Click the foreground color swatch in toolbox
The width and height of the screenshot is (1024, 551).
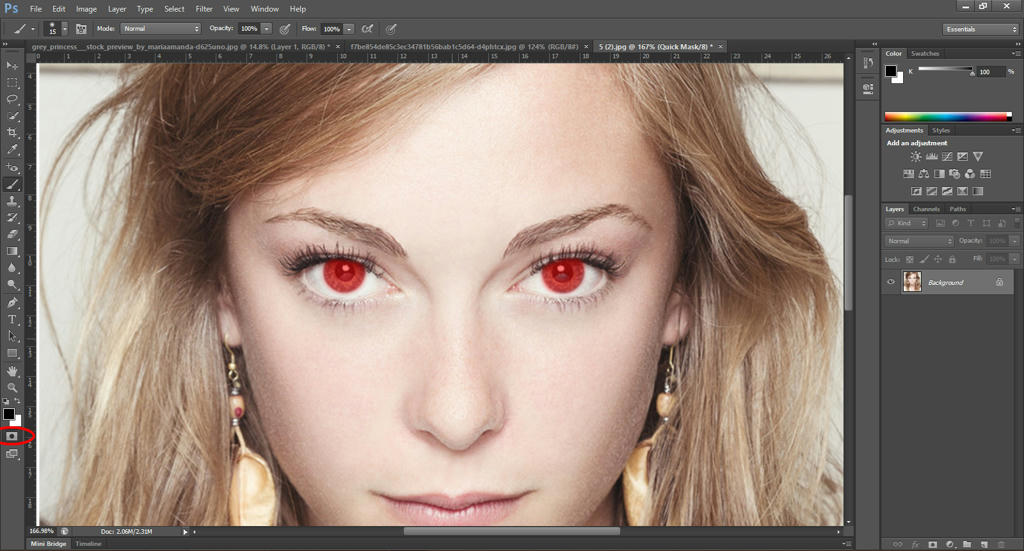[x=8, y=414]
